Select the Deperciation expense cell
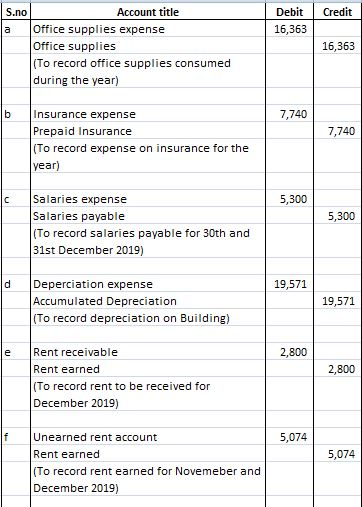 point(148,284)
